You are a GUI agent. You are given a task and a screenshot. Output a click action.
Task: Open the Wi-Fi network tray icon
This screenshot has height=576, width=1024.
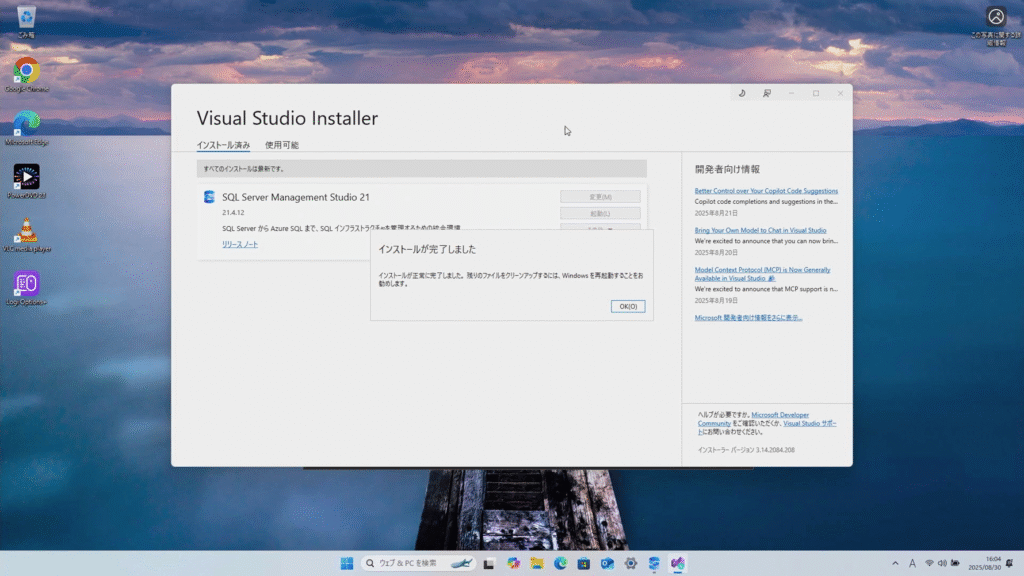pos(929,563)
